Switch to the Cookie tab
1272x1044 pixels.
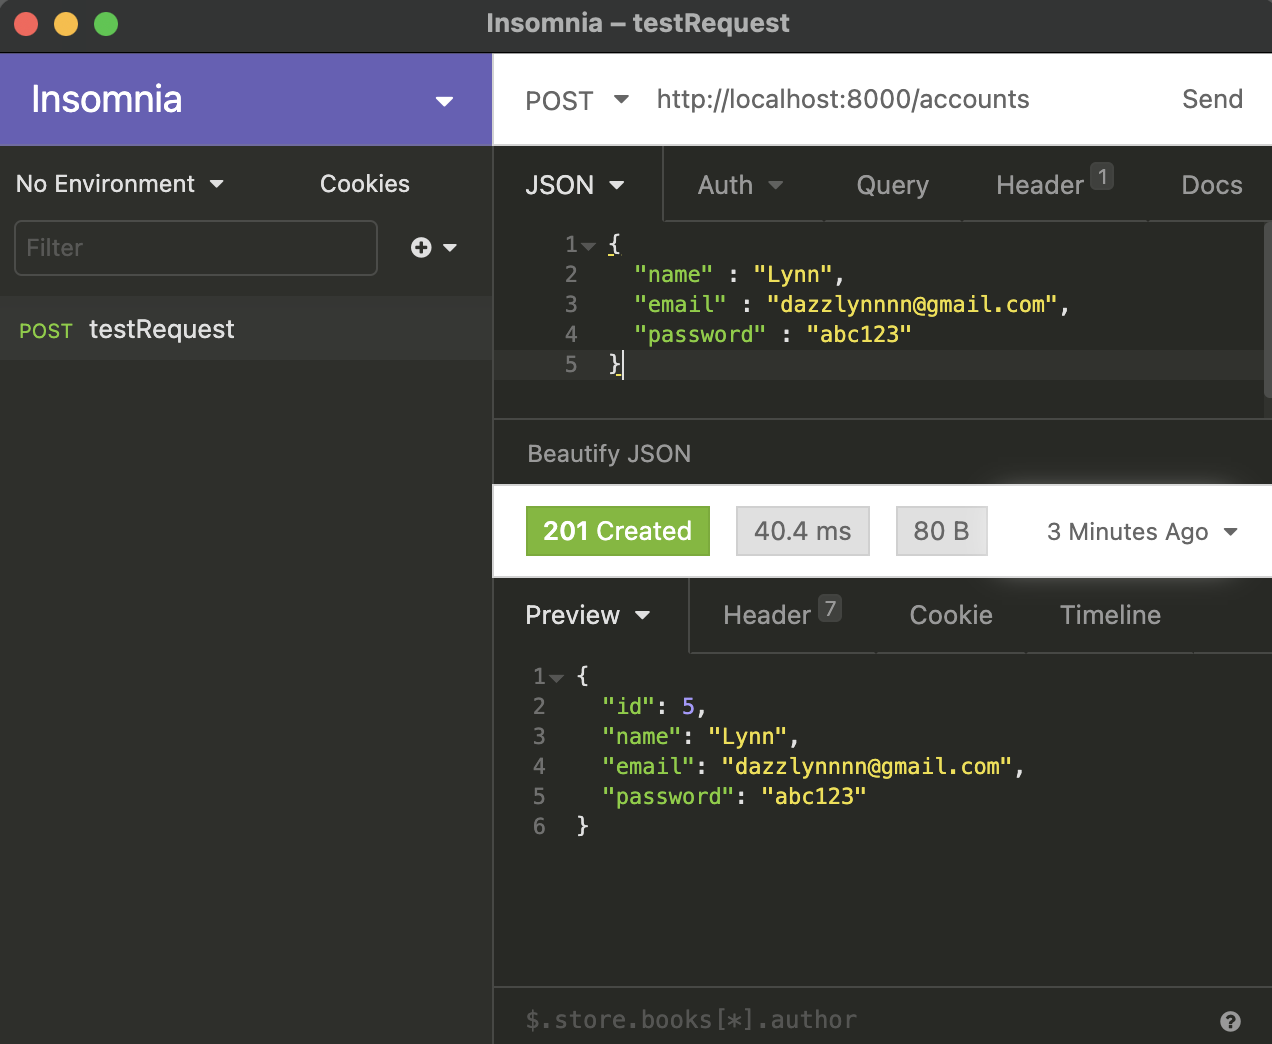tap(951, 615)
